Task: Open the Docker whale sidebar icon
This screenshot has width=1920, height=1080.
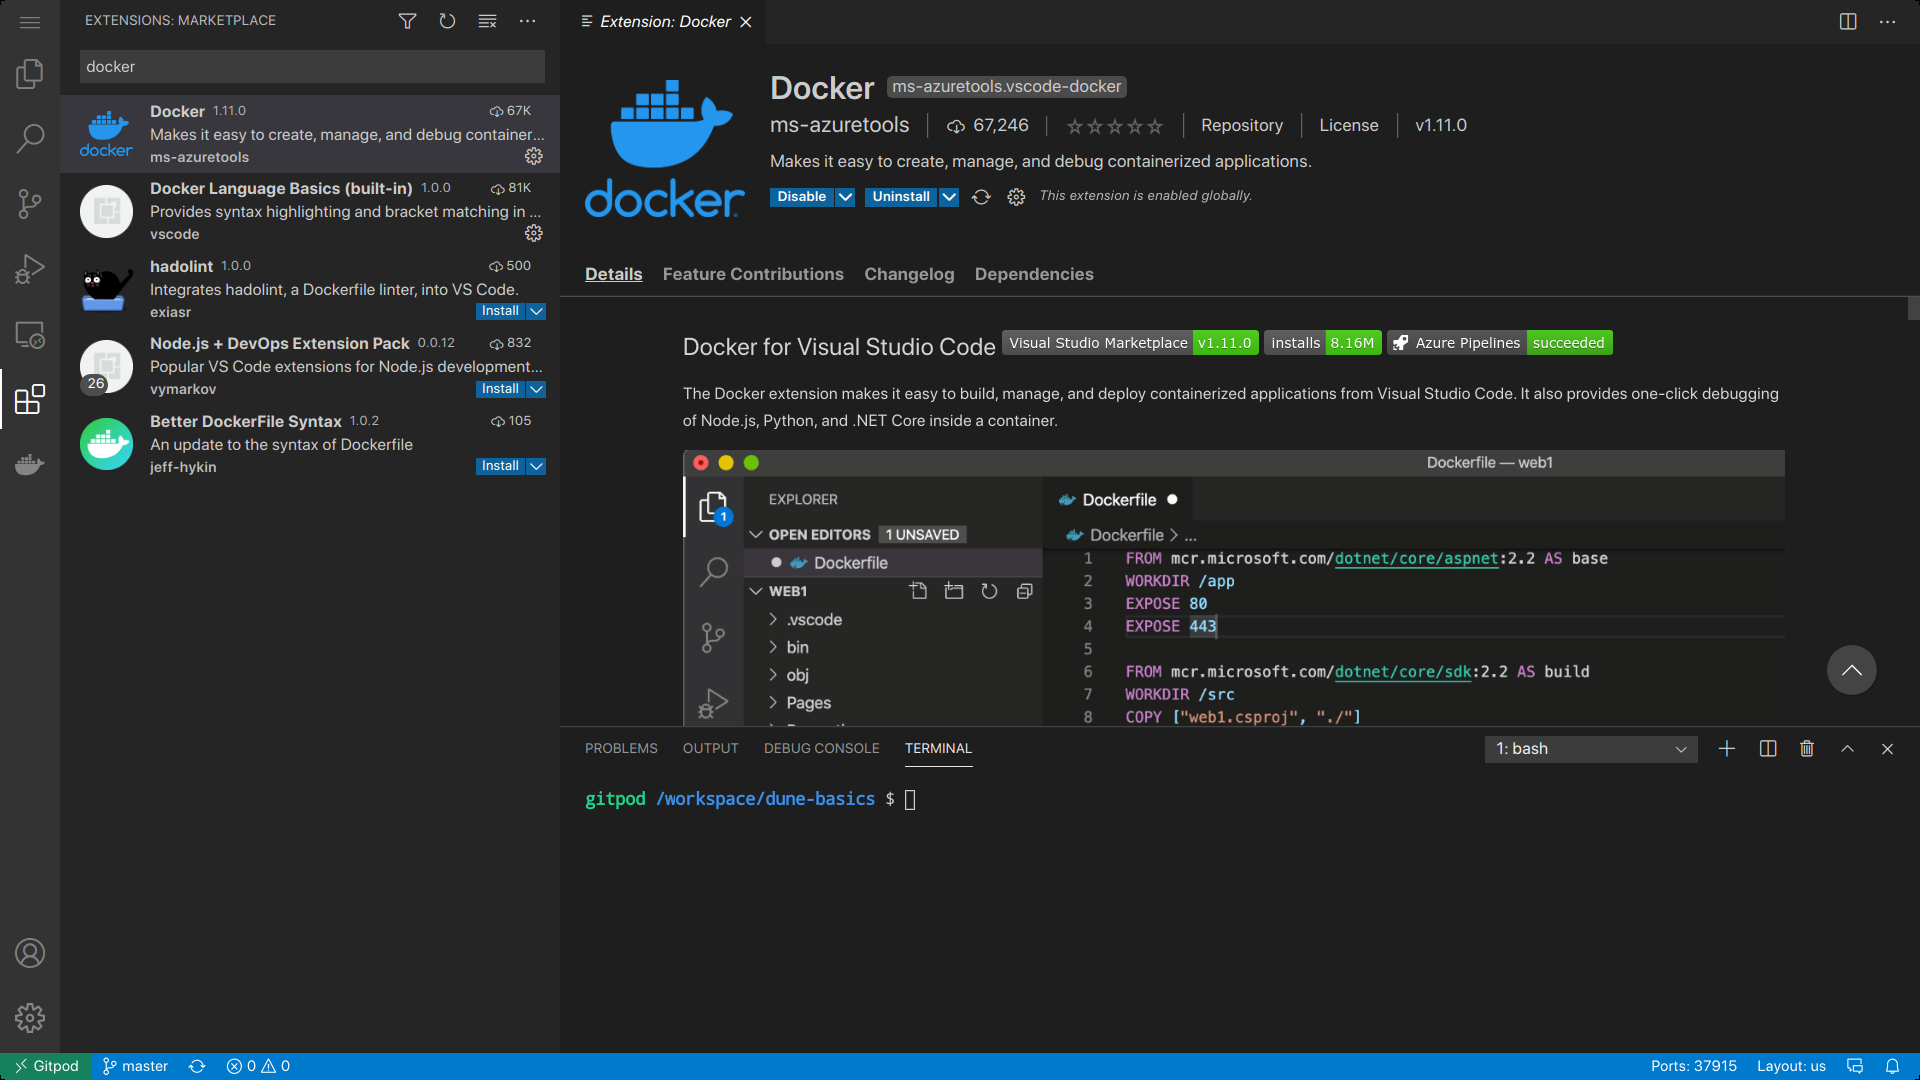Action: (30, 464)
